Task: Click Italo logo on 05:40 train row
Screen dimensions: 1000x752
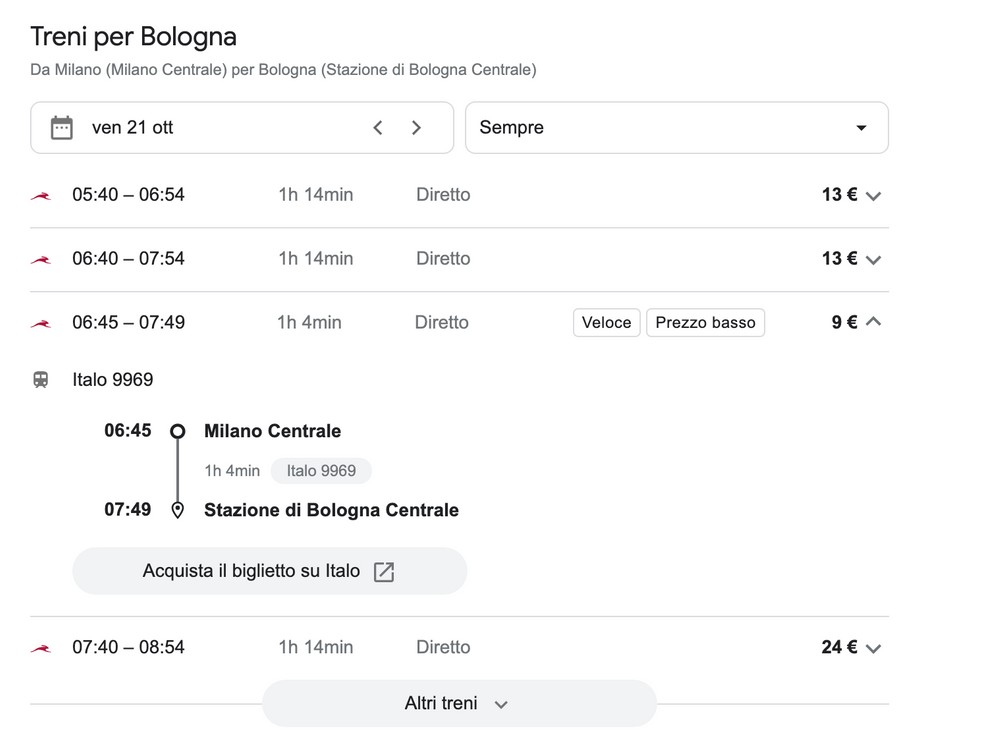Action: pyautogui.click(x=41, y=196)
